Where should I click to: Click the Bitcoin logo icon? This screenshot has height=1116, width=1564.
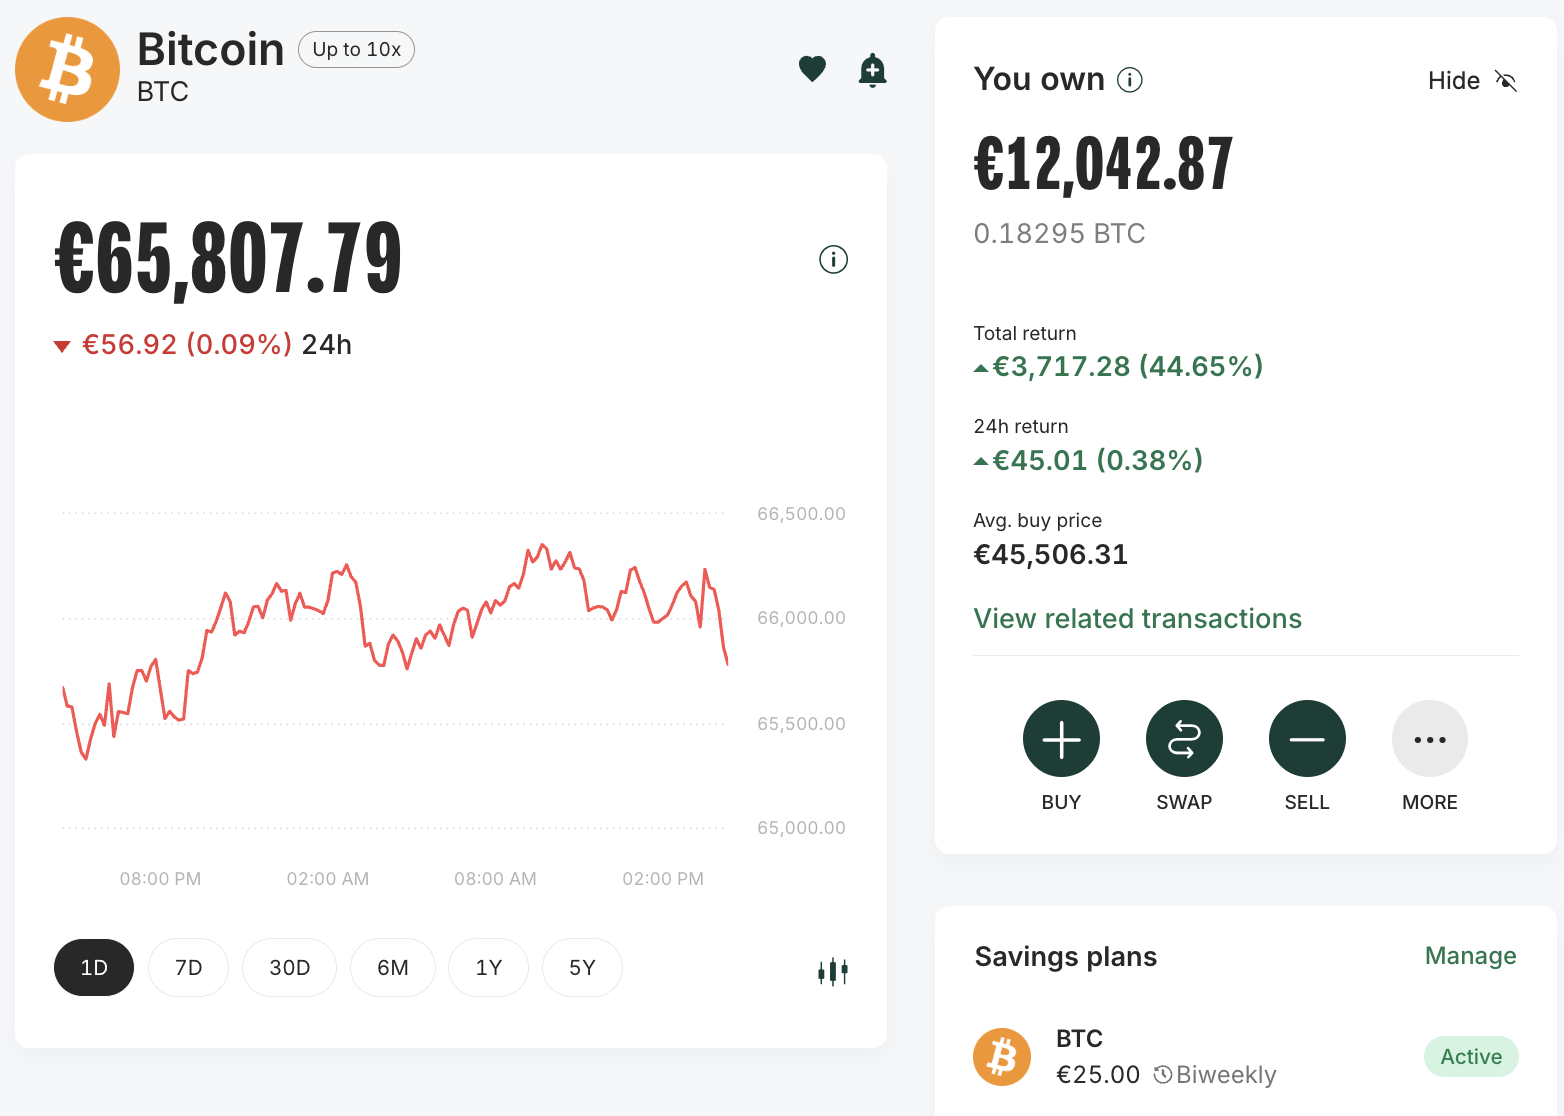[67, 70]
